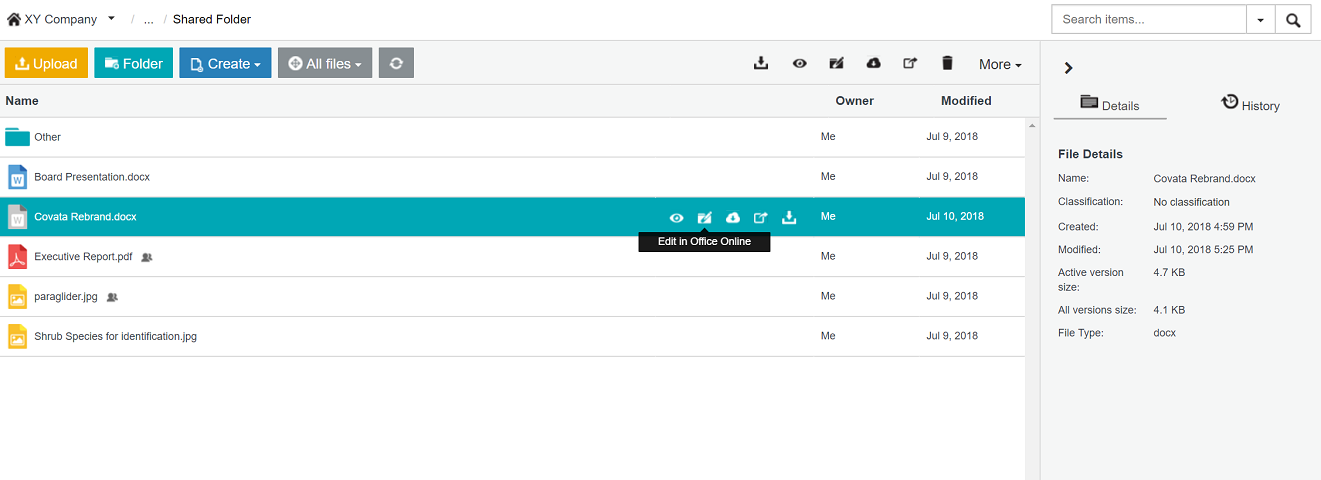
Task: Sort by Name column header
Action: [22, 101]
